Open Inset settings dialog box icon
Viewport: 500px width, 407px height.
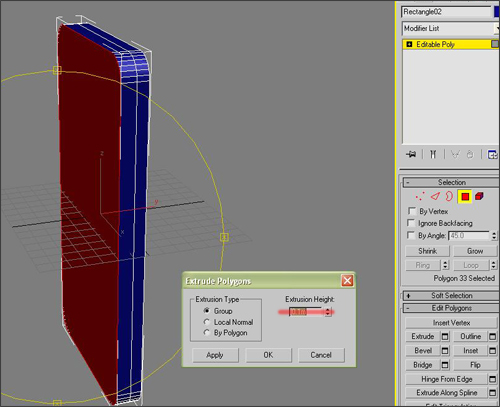coord(493,351)
